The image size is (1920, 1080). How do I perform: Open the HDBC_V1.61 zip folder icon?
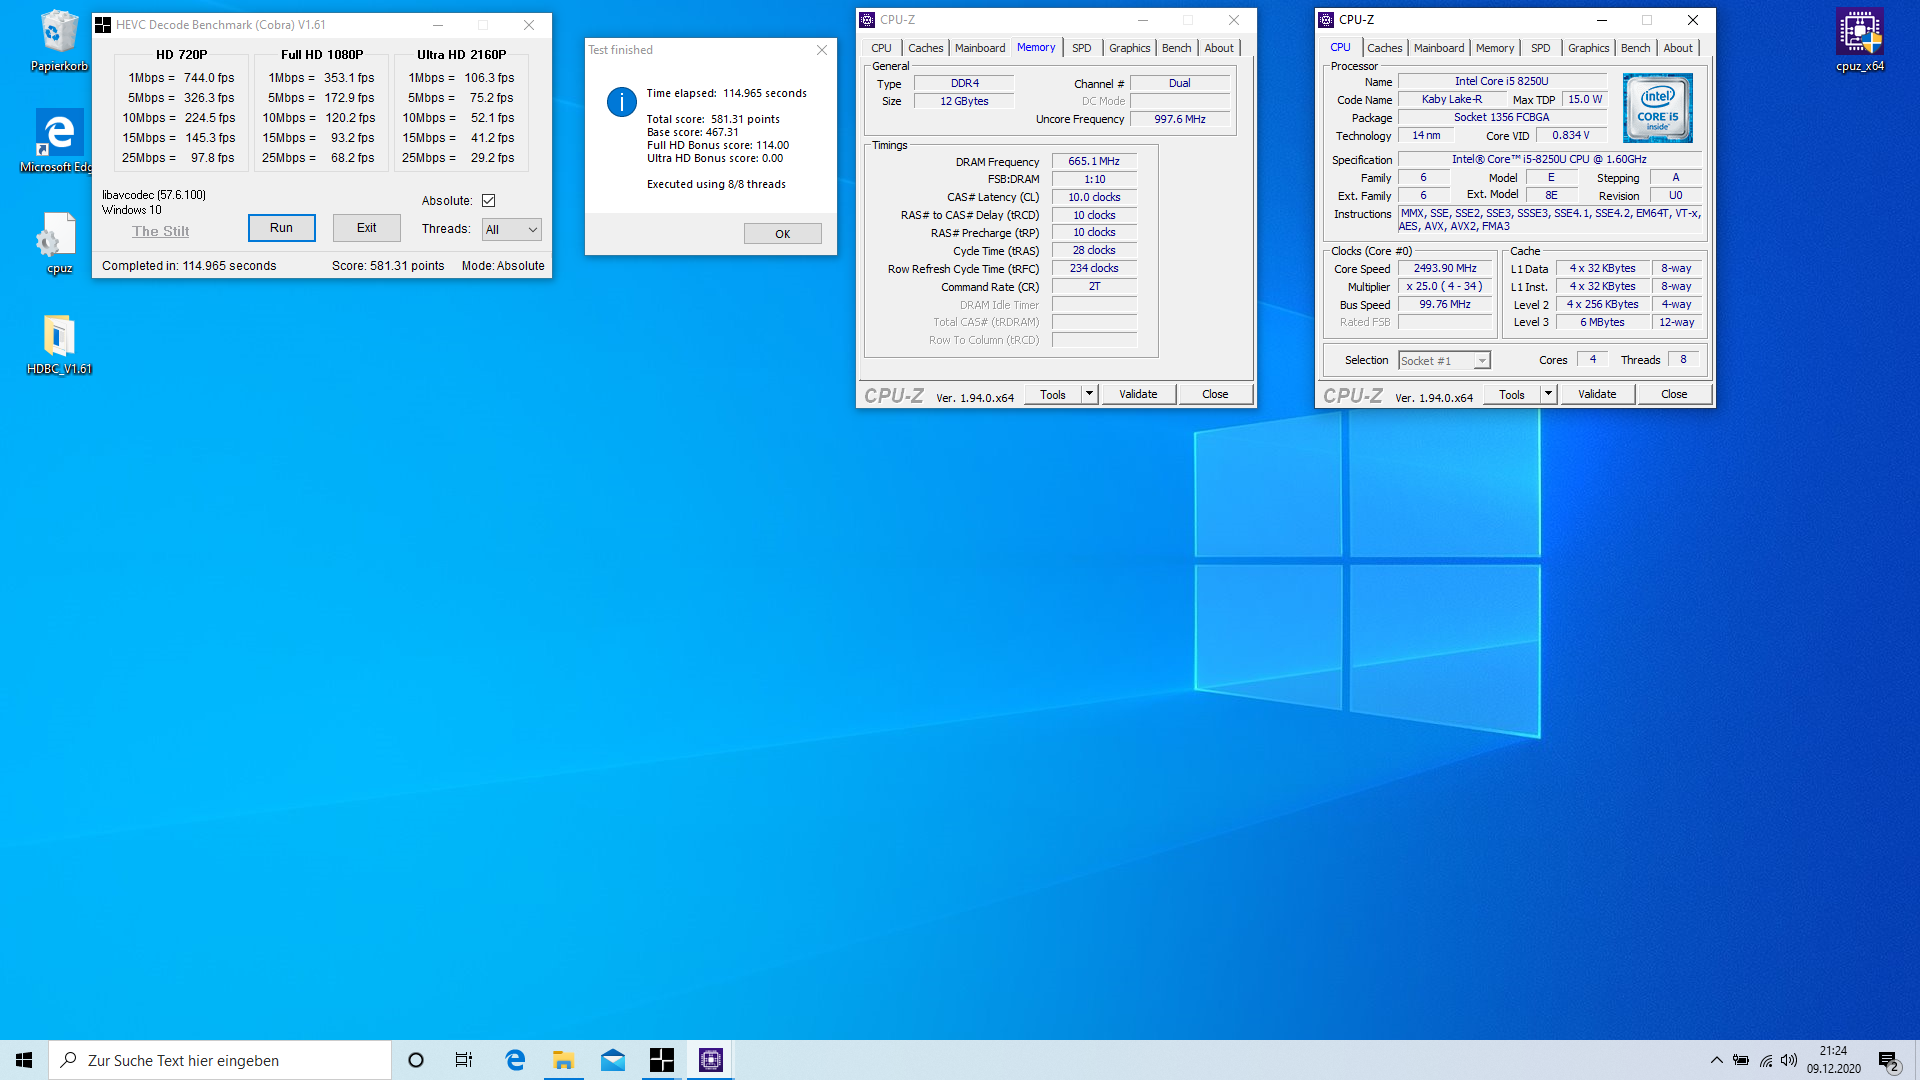click(59, 344)
